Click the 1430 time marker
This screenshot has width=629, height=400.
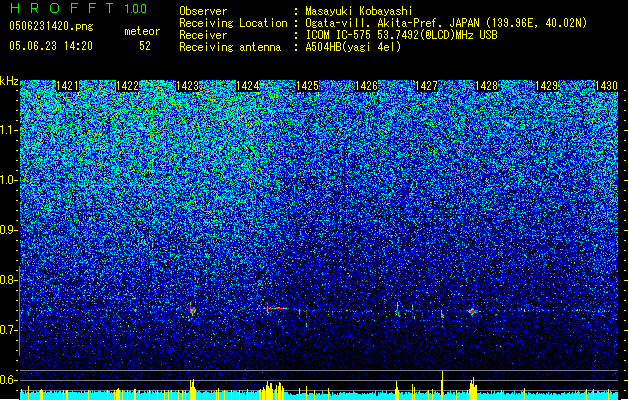click(x=606, y=86)
